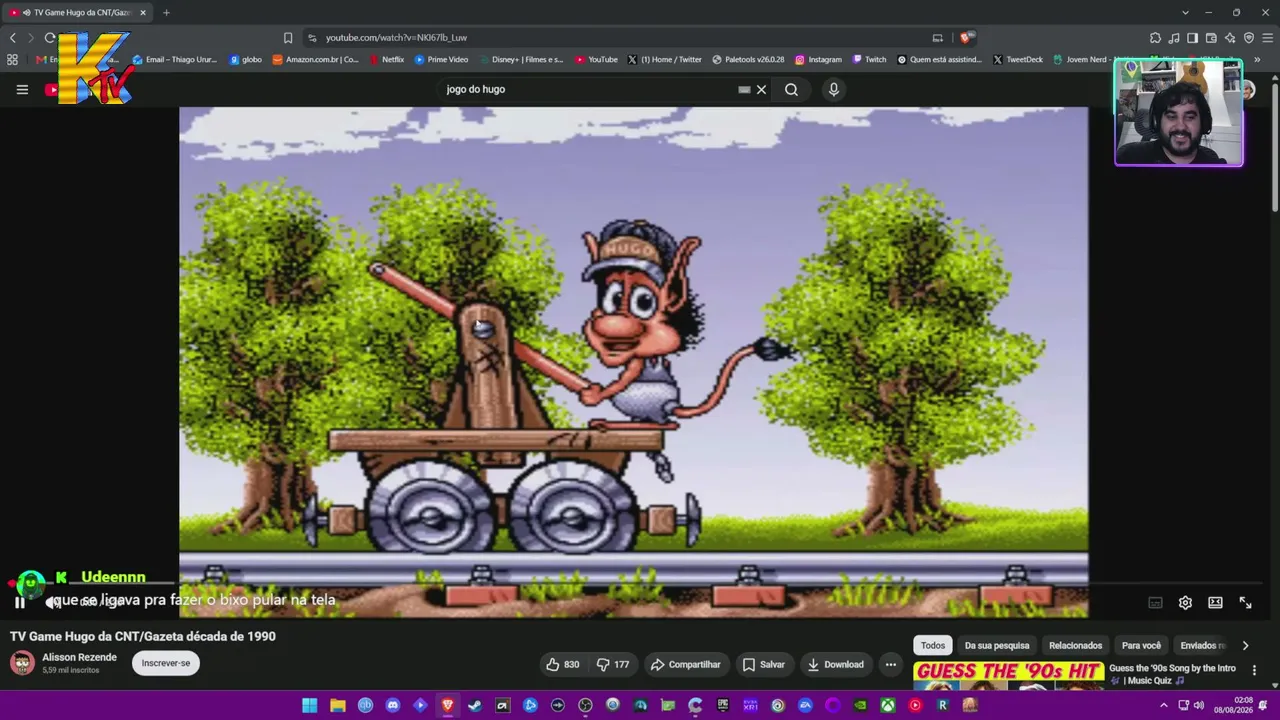Toggle video subtitles/captions button

1155,602
